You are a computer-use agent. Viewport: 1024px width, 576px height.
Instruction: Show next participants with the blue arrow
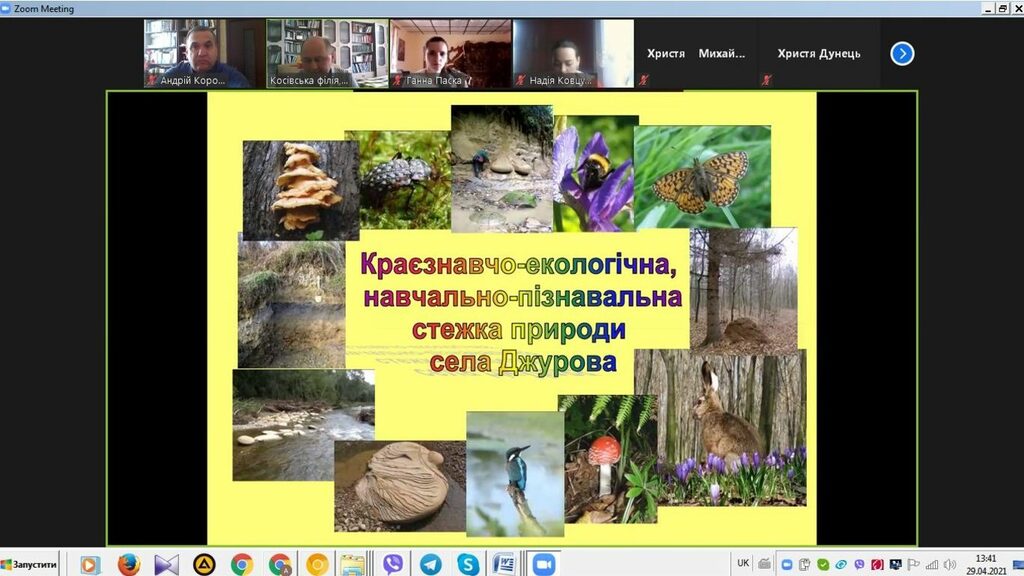click(x=902, y=54)
